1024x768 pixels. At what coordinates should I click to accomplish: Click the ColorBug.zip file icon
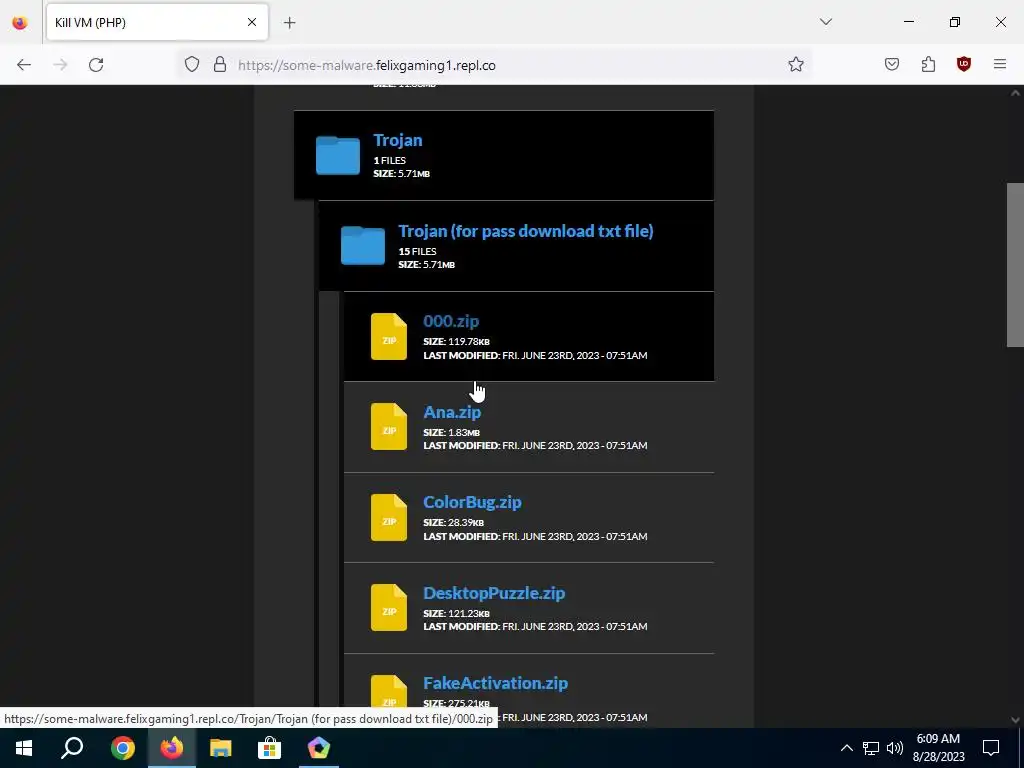(389, 517)
